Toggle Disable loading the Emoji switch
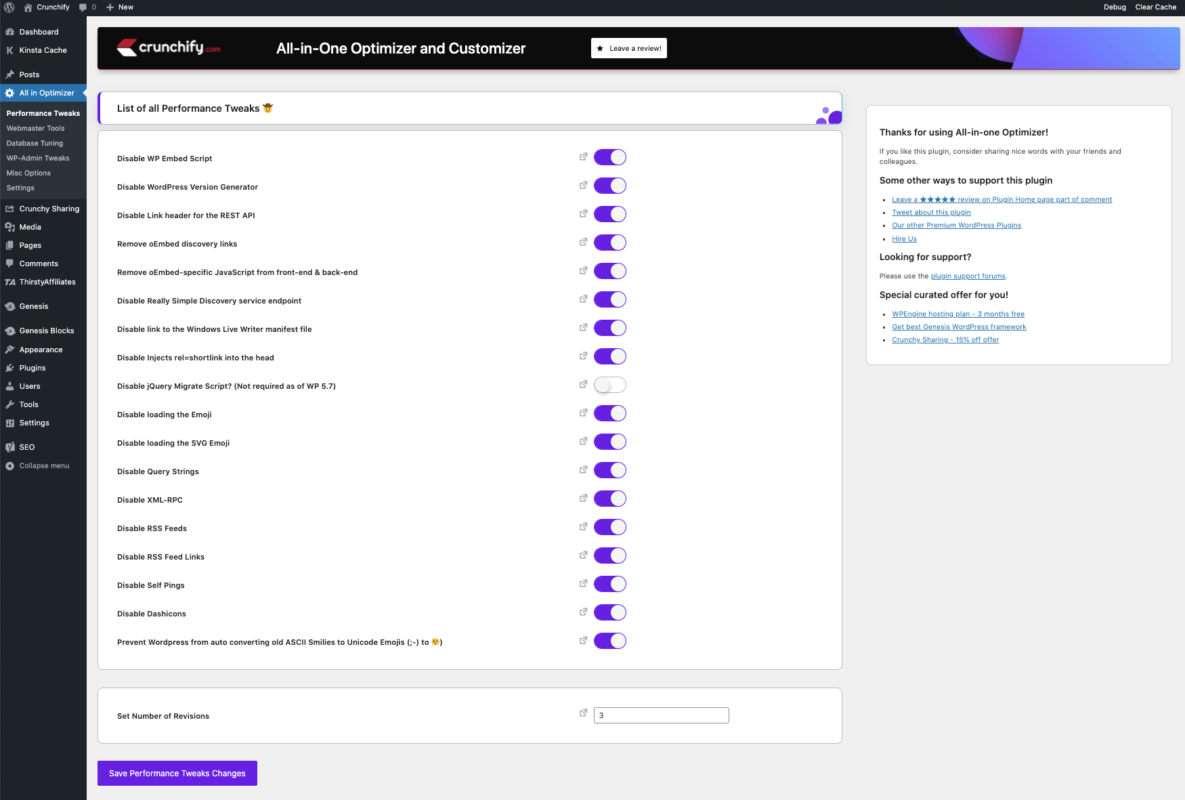The width and height of the screenshot is (1185, 800). pyautogui.click(x=610, y=413)
